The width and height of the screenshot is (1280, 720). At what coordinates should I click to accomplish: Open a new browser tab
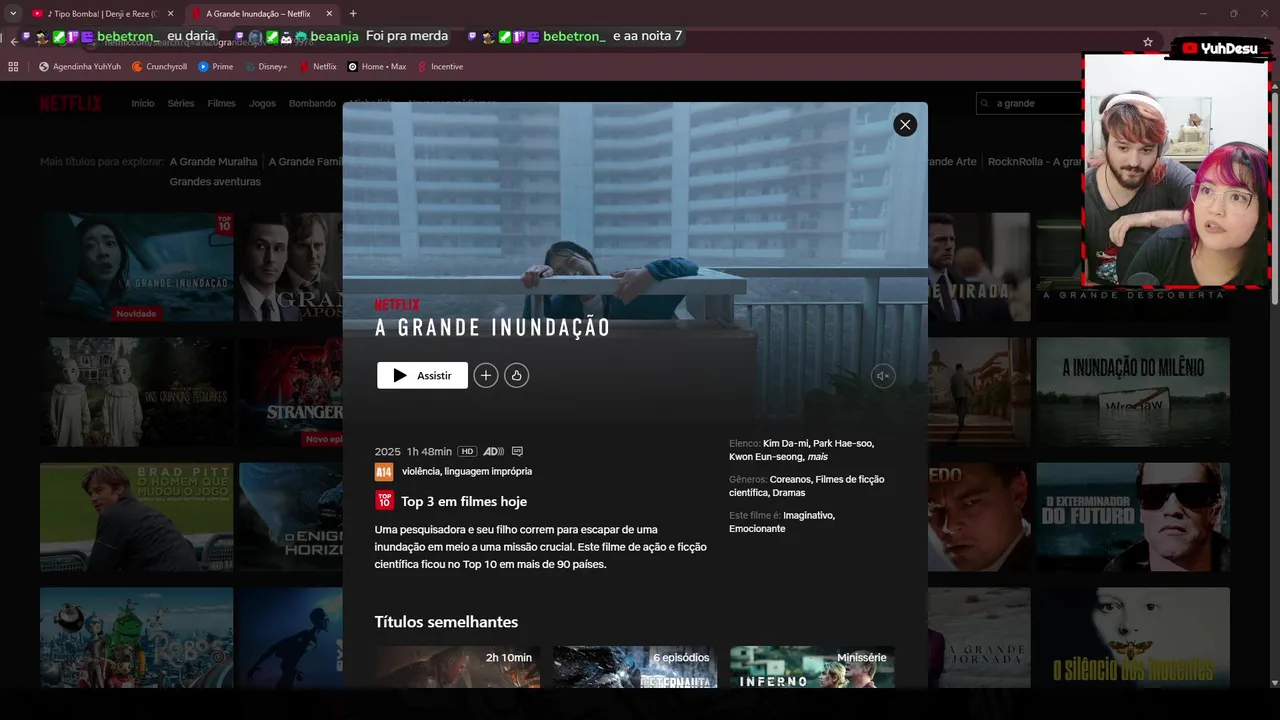353,14
